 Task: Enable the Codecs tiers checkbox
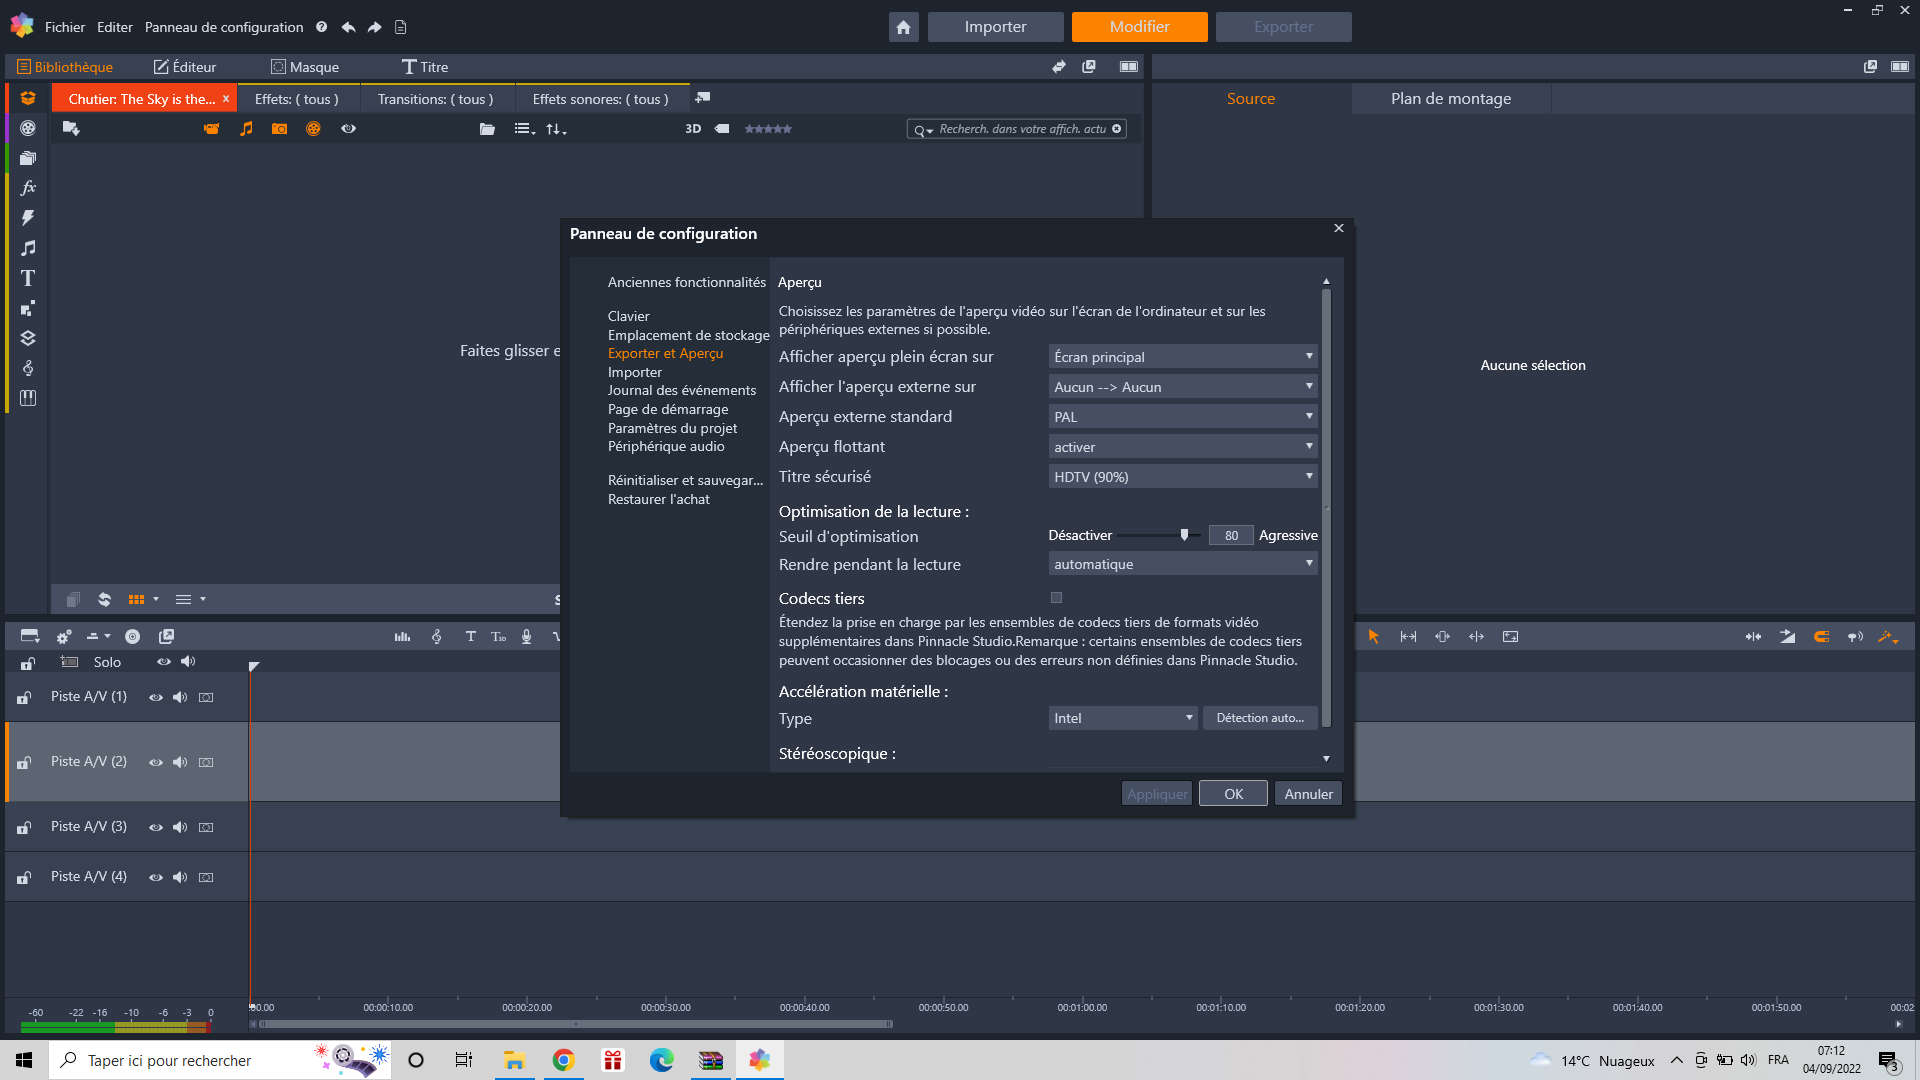1056,598
